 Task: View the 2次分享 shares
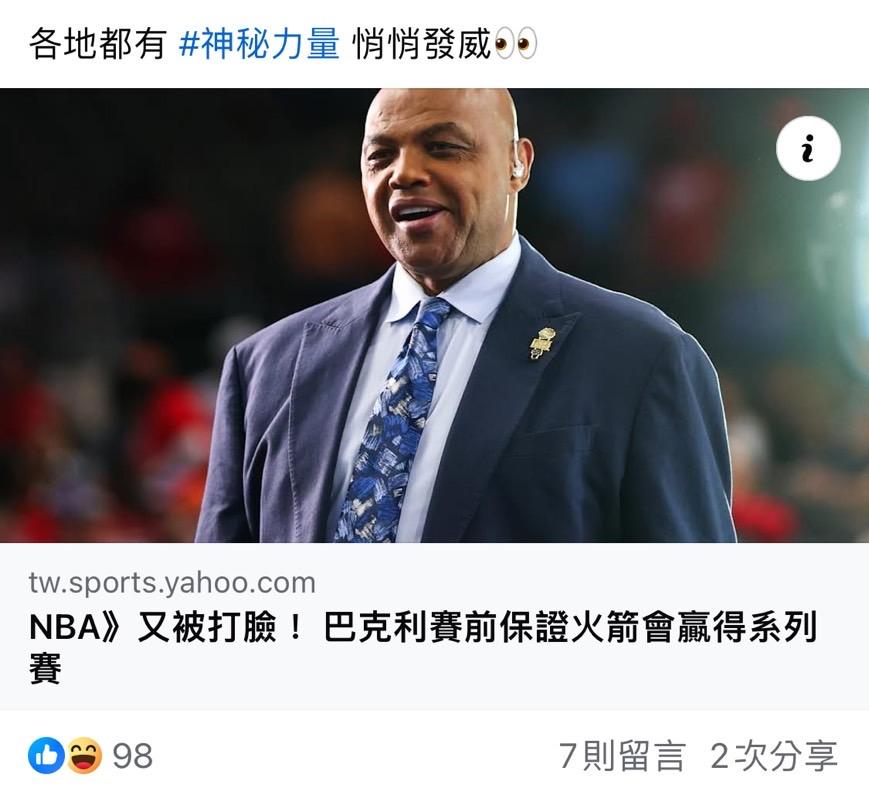(774, 756)
